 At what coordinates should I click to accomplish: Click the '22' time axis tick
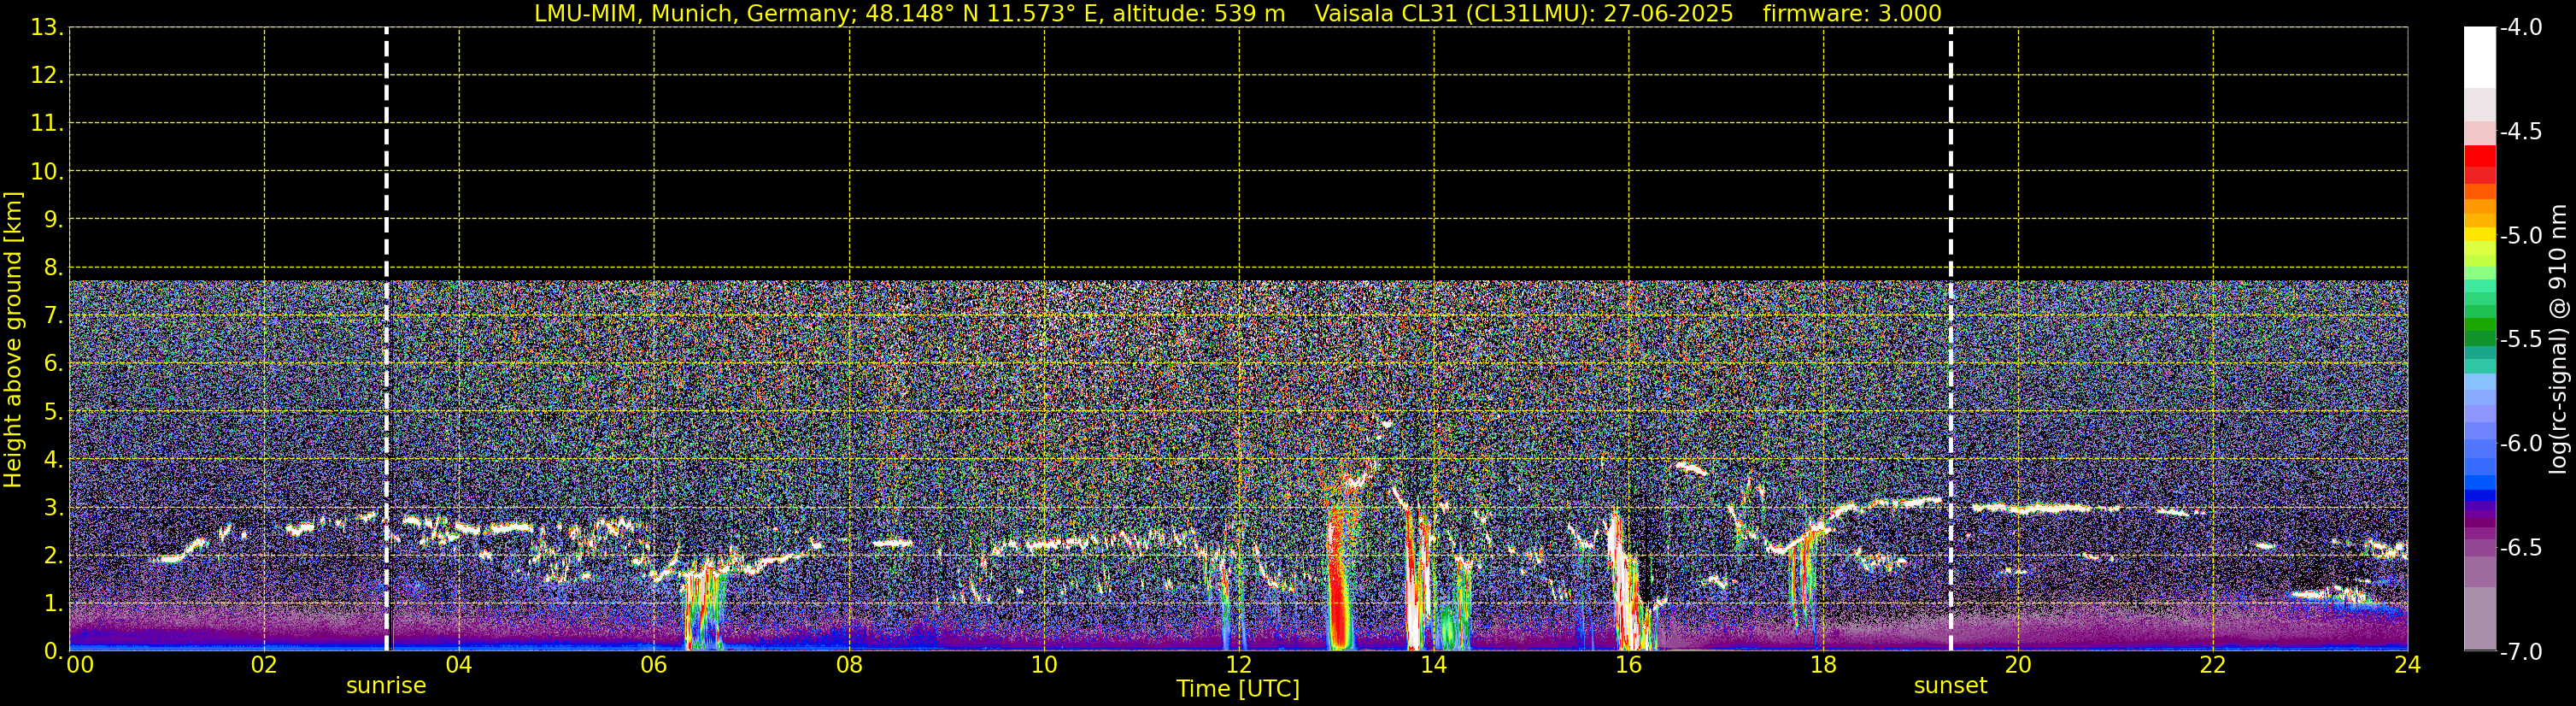click(x=2213, y=665)
